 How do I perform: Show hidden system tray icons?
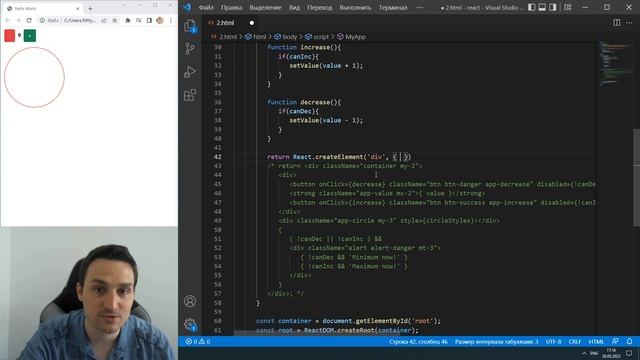(584, 353)
